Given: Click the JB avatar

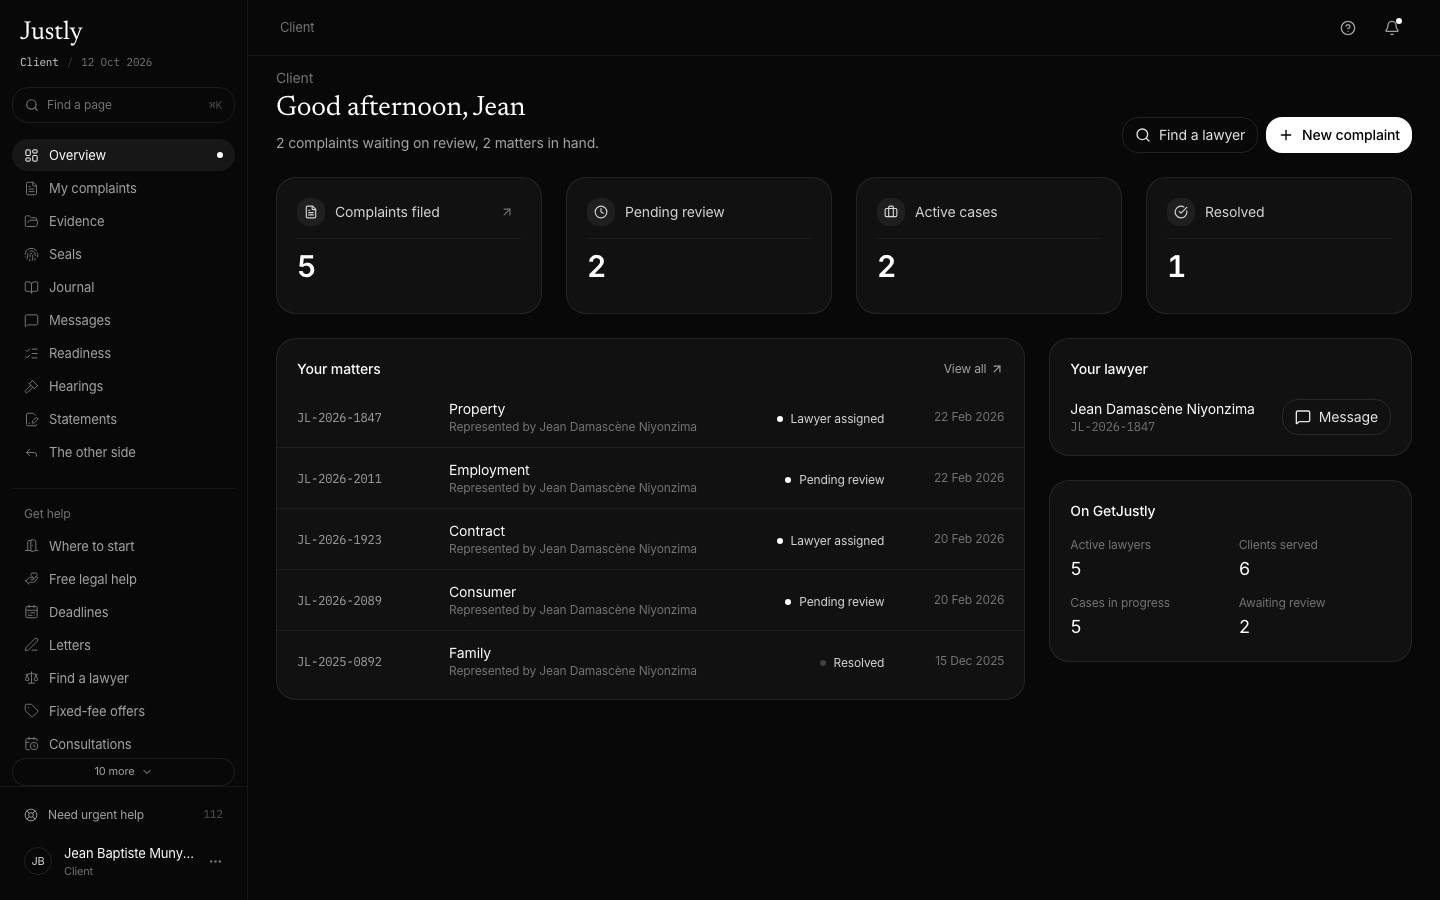Looking at the screenshot, I should (38, 861).
